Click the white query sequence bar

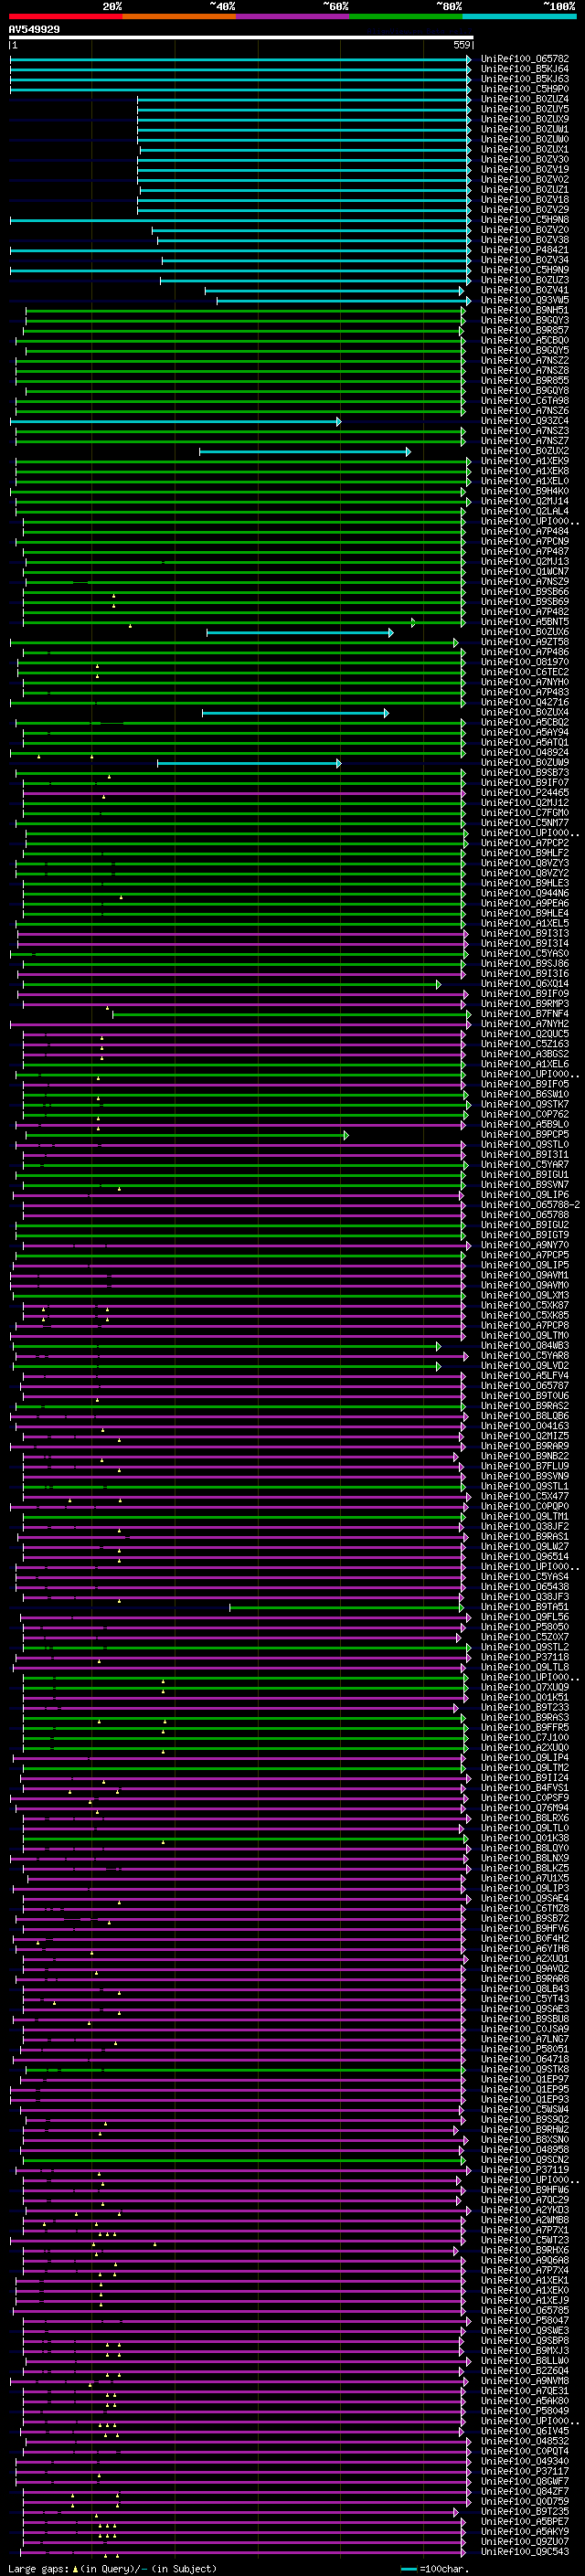click(x=241, y=38)
